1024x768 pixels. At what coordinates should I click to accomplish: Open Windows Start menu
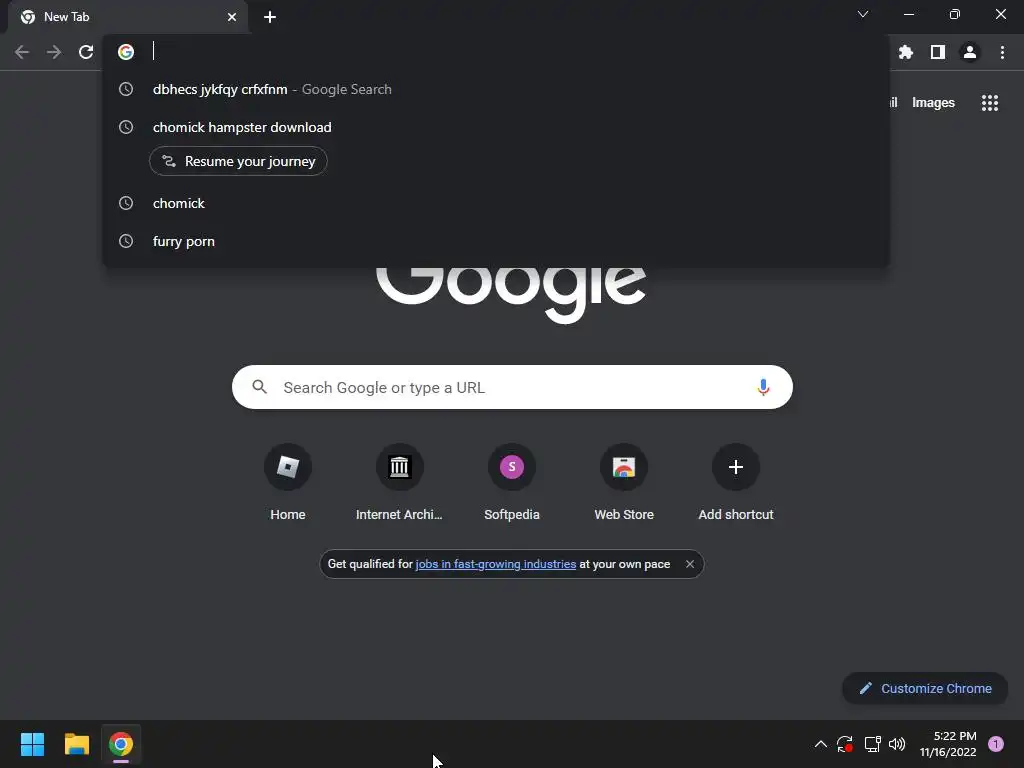[32, 744]
